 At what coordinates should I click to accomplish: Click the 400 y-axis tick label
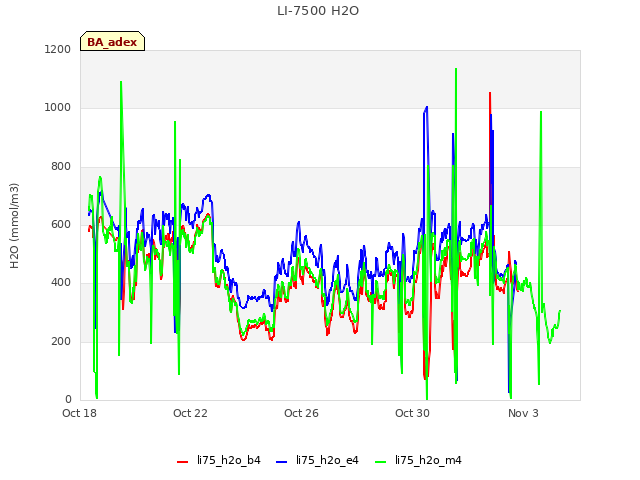61,283
